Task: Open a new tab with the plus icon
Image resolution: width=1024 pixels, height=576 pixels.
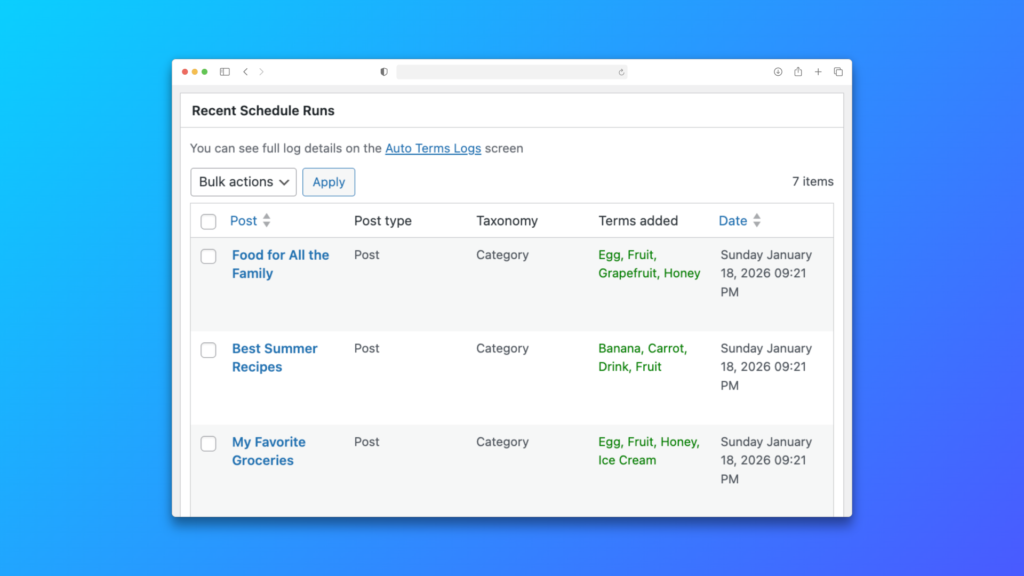Action: pos(818,72)
